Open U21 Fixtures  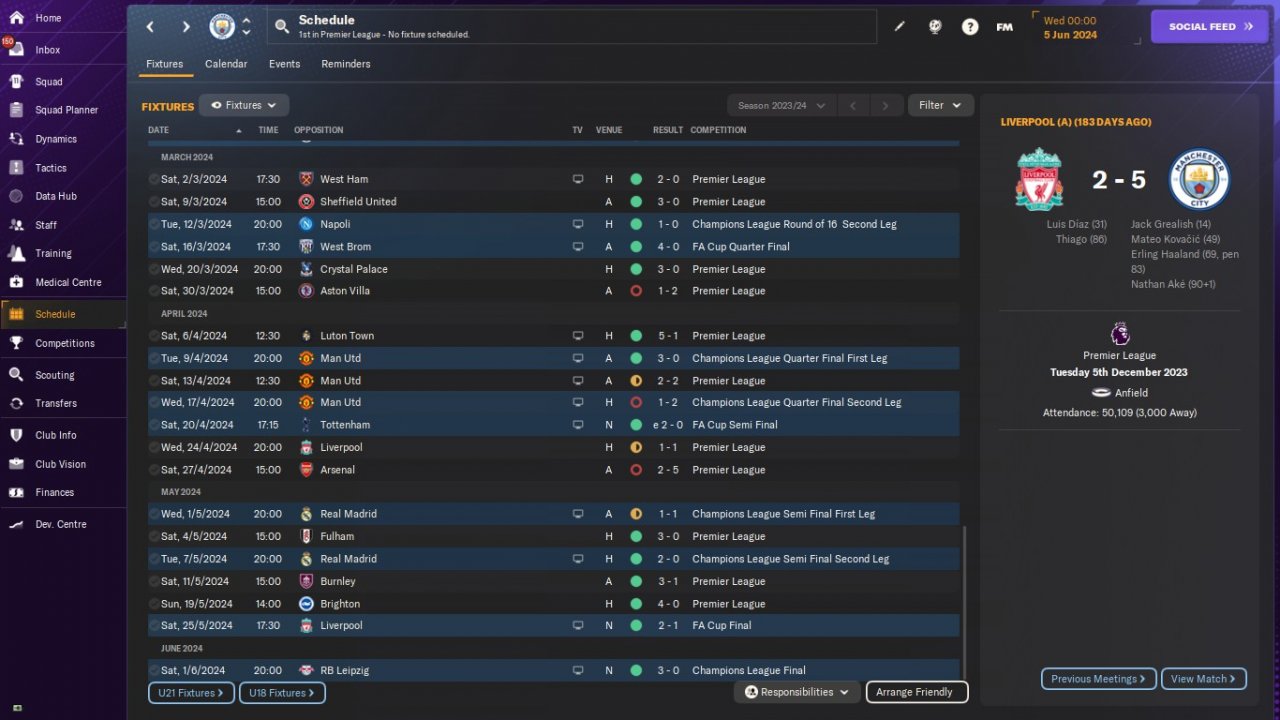(x=192, y=692)
